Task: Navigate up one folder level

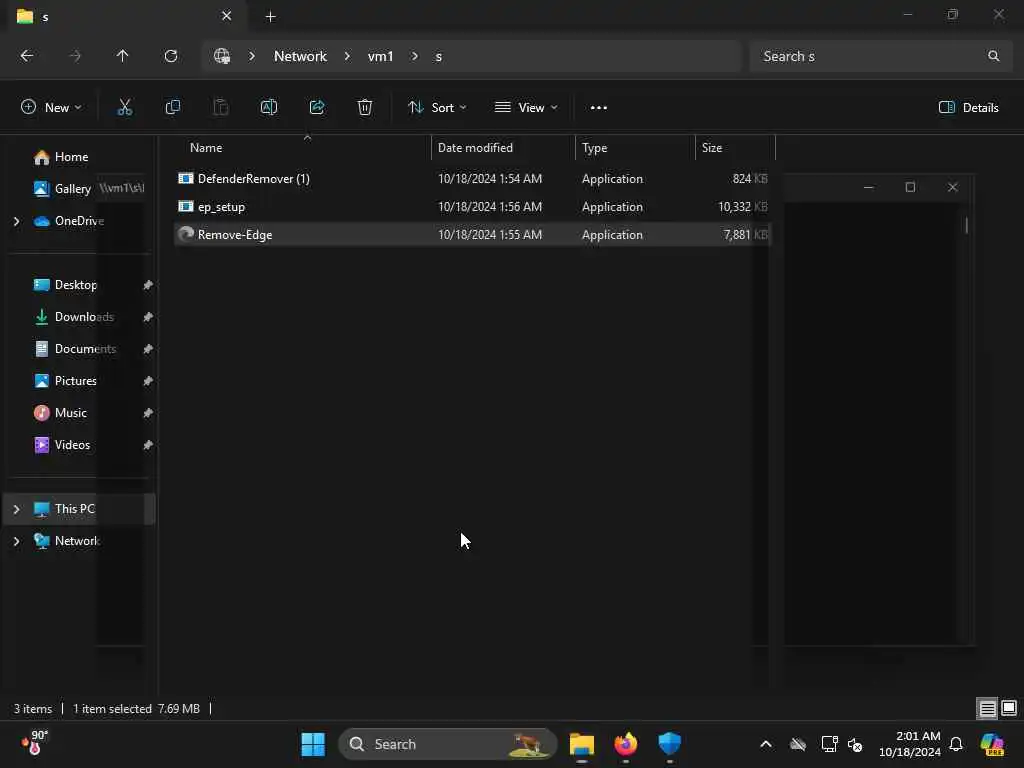Action: tap(122, 56)
